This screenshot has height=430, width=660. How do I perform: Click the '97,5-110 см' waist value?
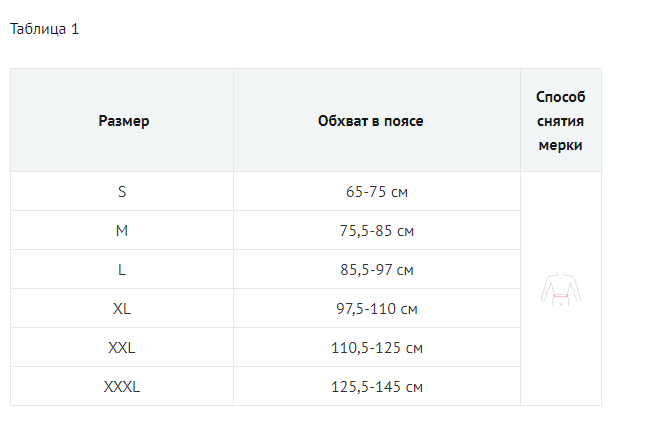tap(377, 308)
